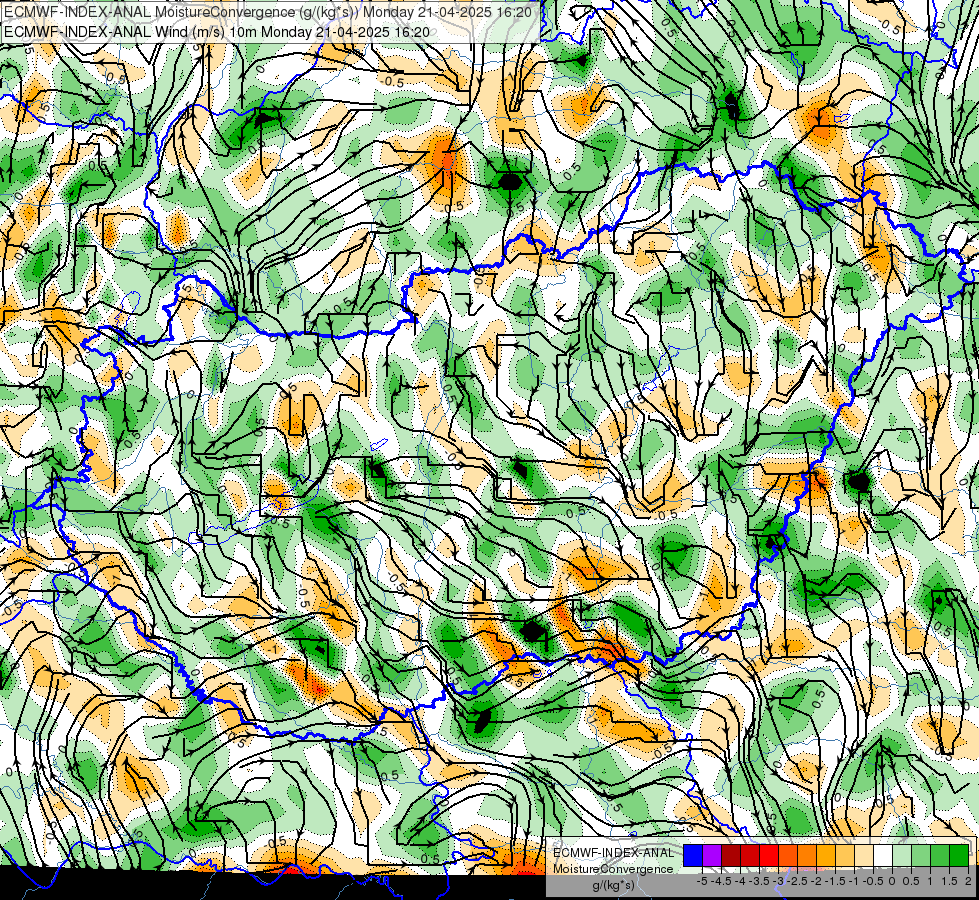Click the legend tick value 2
The image size is (979, 900).
pos(968,881)
